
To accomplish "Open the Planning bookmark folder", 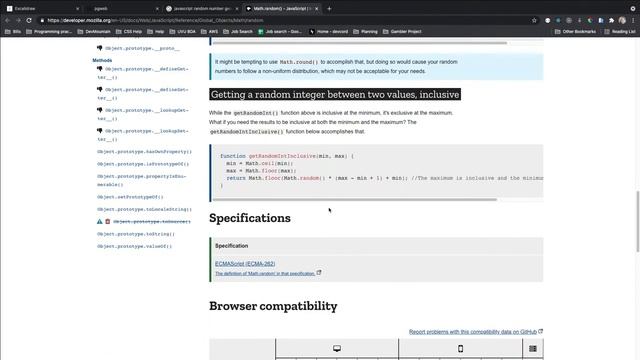I will 365,31.
